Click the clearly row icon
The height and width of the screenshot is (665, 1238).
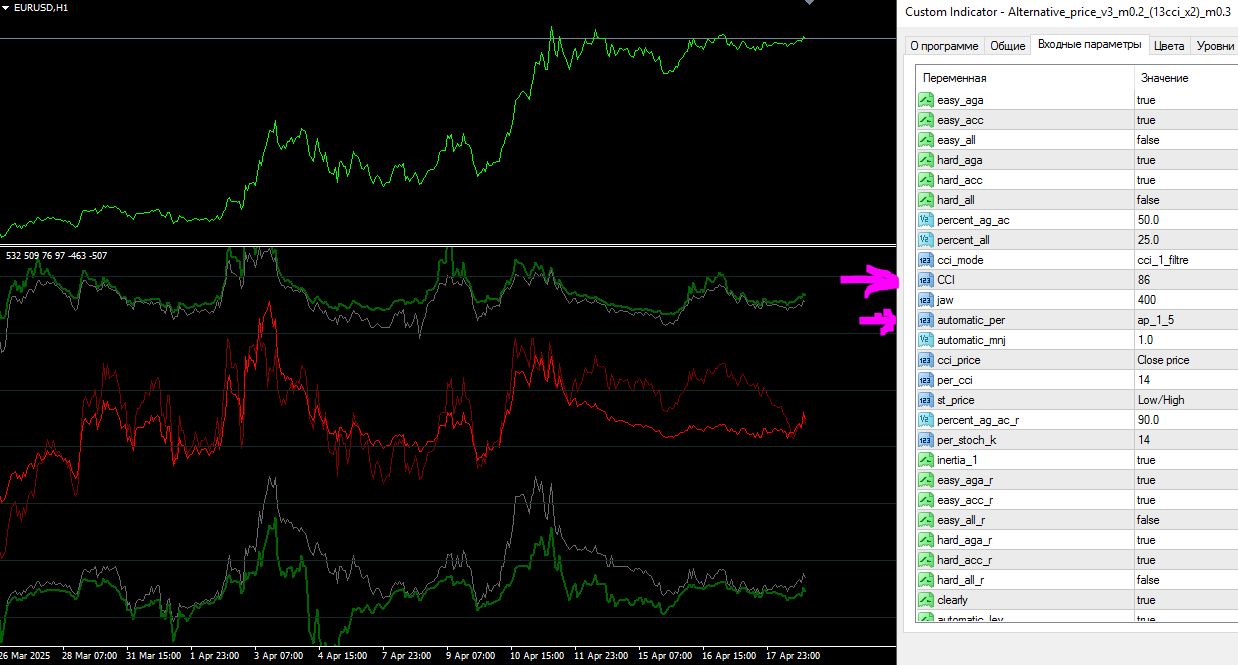click(x=926, y=600)
